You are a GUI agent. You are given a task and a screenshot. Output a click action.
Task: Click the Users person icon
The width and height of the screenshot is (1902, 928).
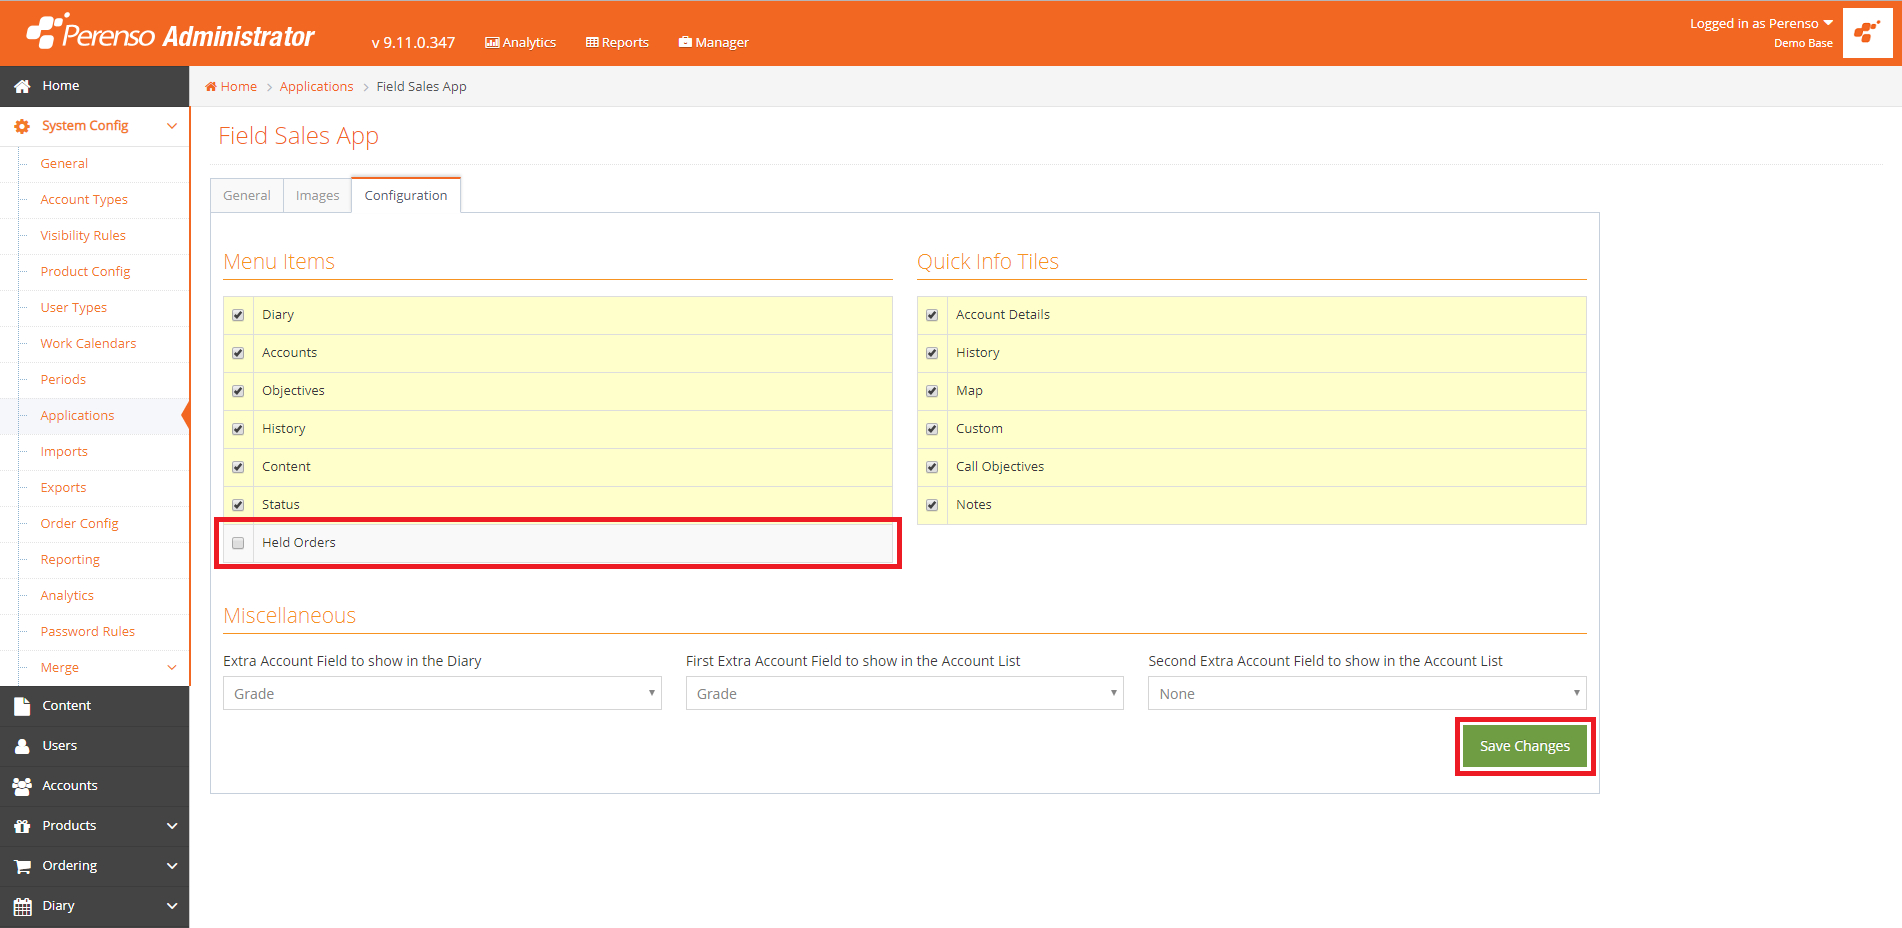pyautogui.click(x=22, y=746)
